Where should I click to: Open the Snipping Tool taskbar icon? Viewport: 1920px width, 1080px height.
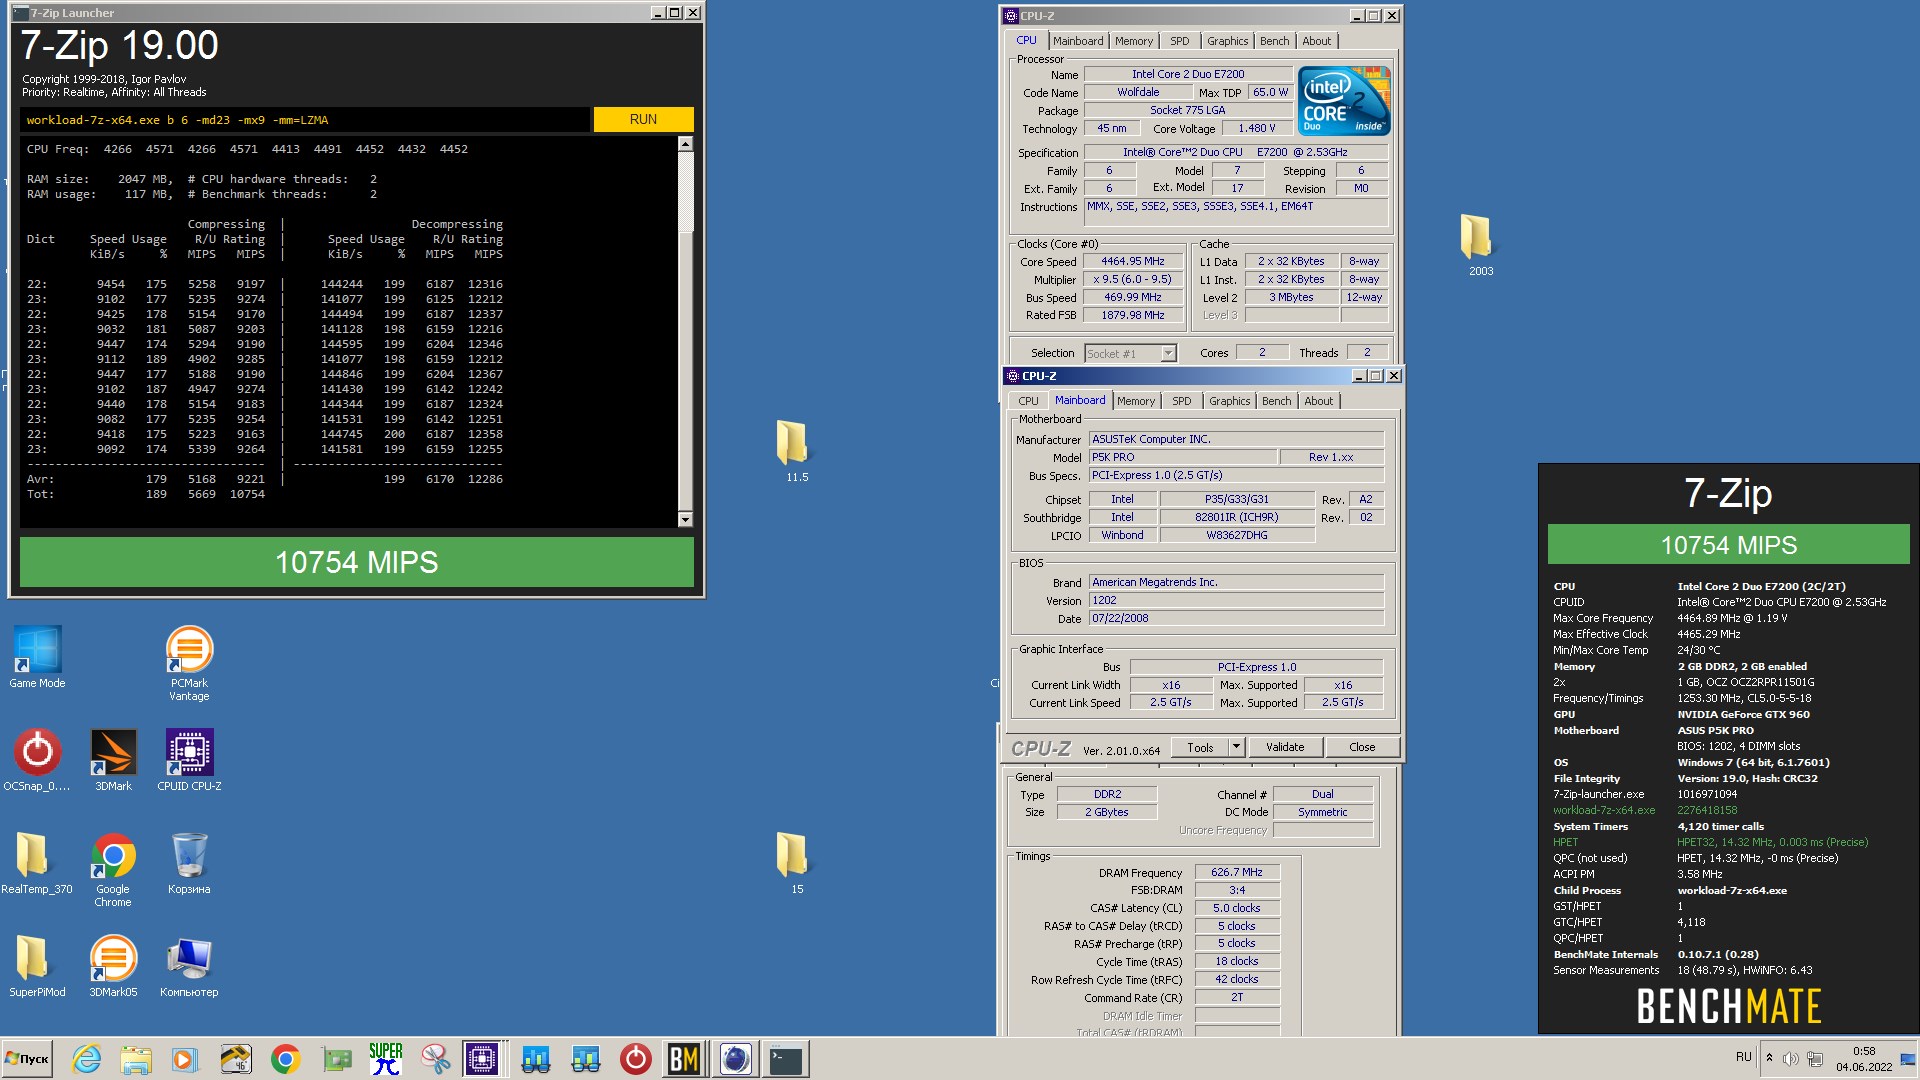[x=435, y=1059]
